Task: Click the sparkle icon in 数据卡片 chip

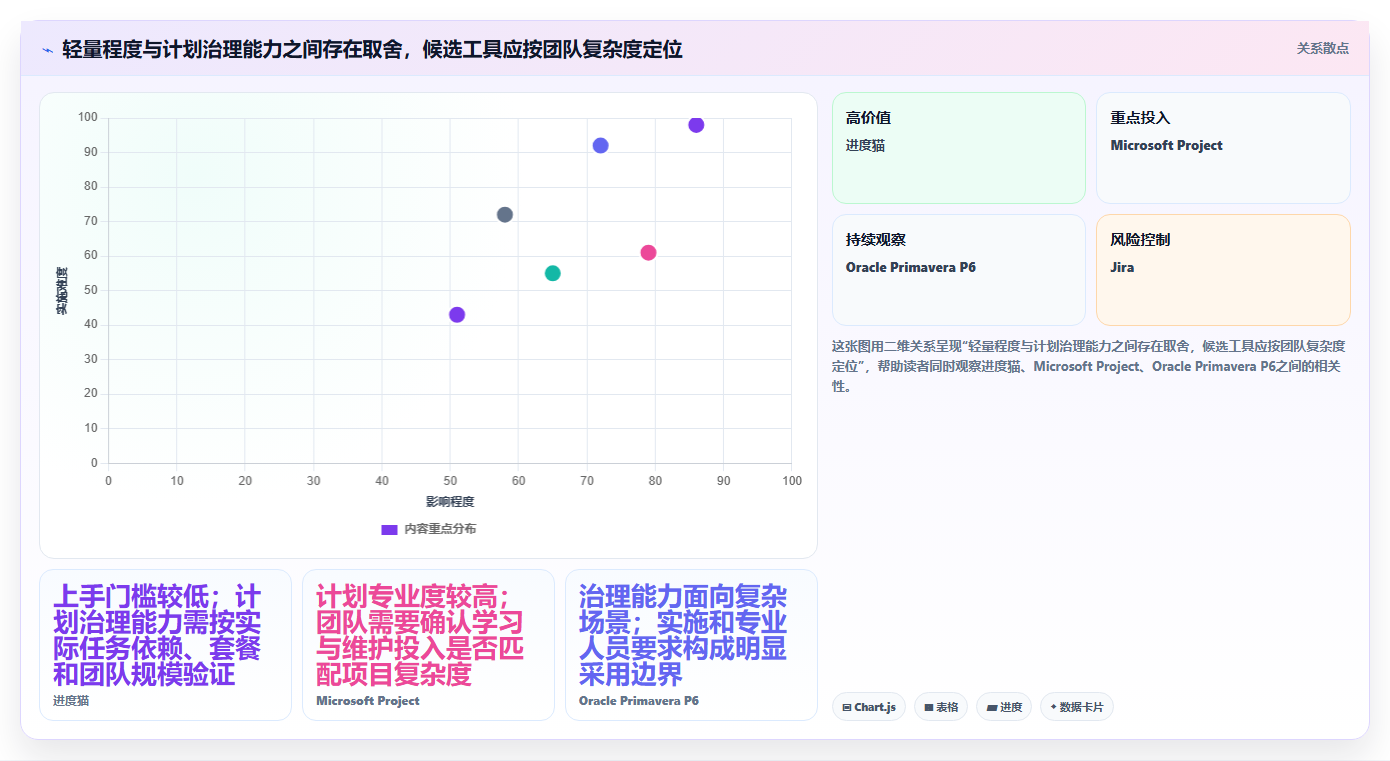Action: [x=1053, y=707]
